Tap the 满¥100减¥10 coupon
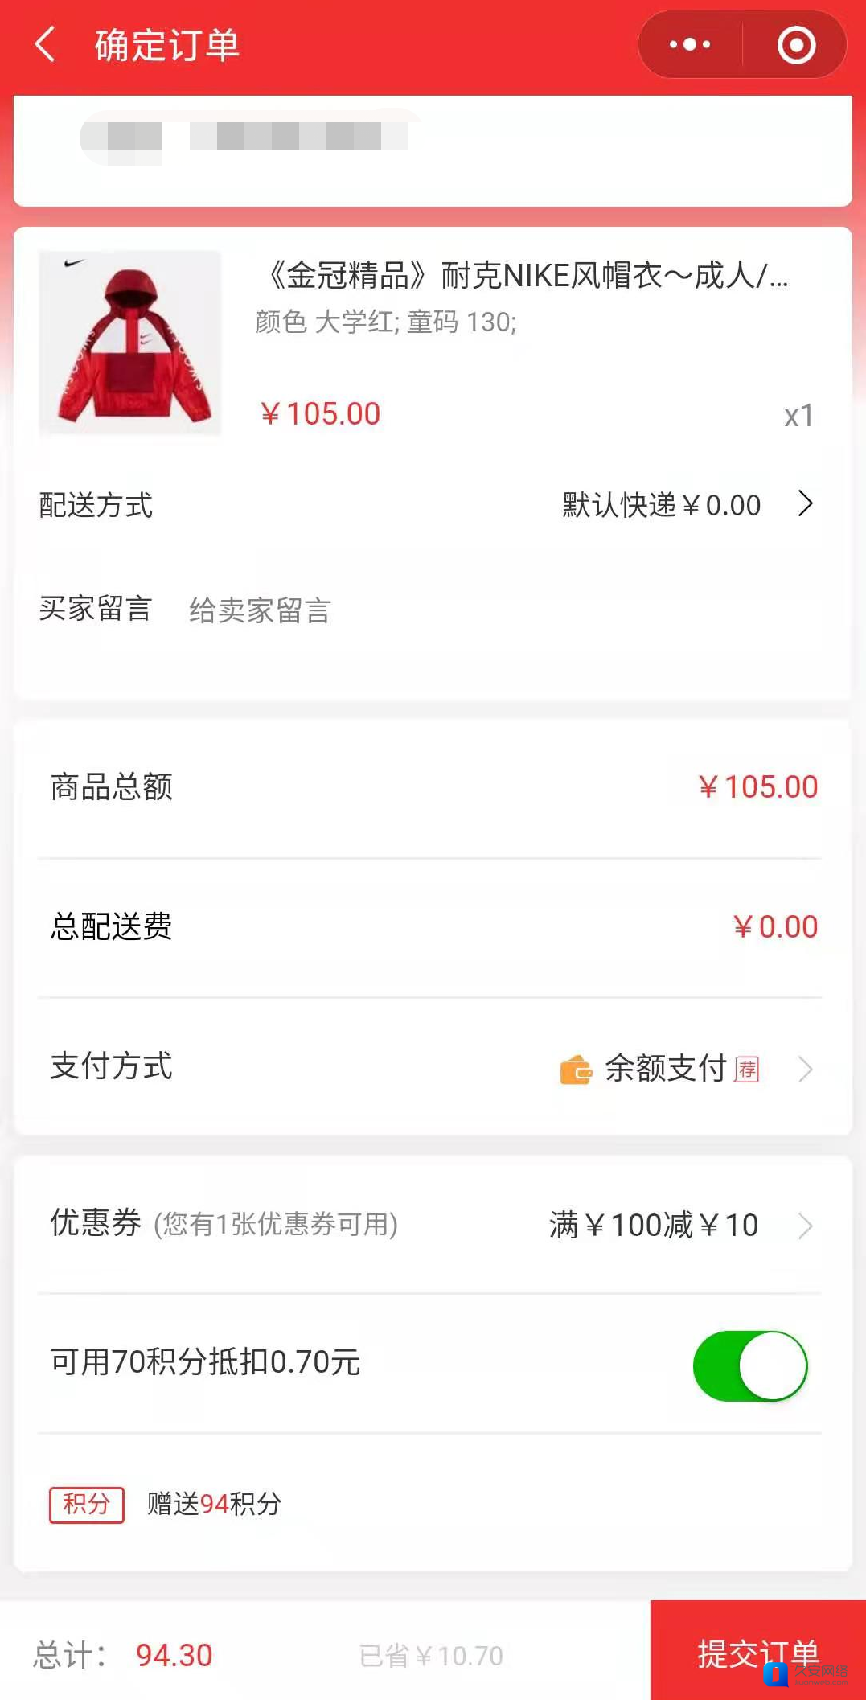 tap(653, 1225)
